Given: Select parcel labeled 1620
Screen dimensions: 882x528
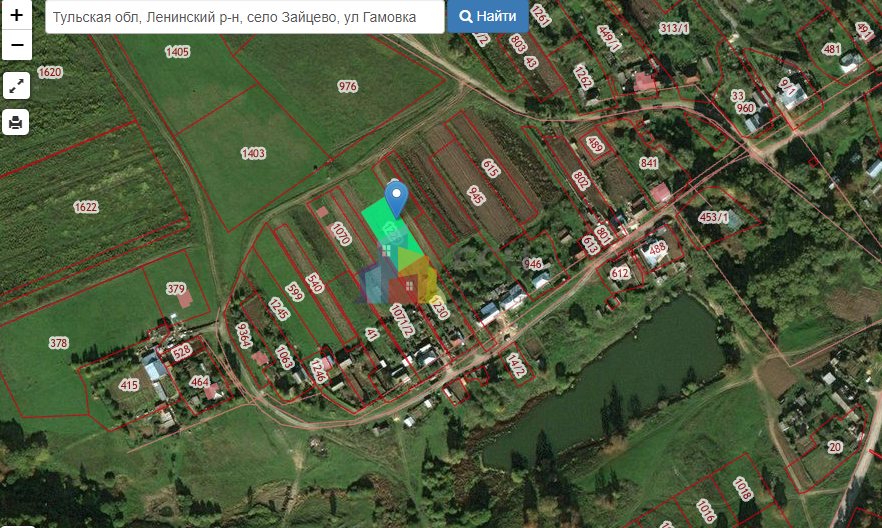Looking at the screenshot, I should (x=50, y=72).
